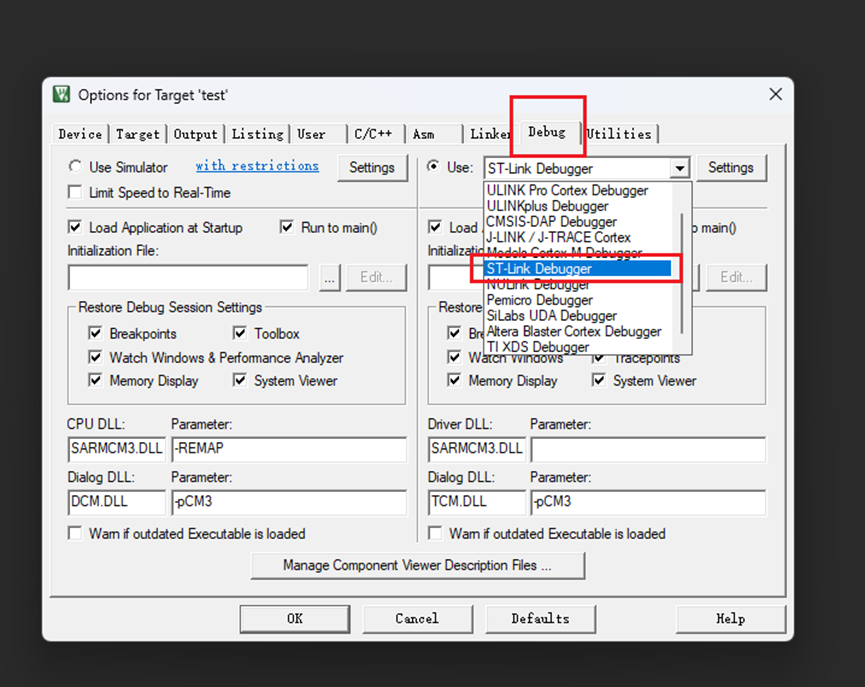865x687 pixels.
Task: Open the User tab
Action: [312, 134]
